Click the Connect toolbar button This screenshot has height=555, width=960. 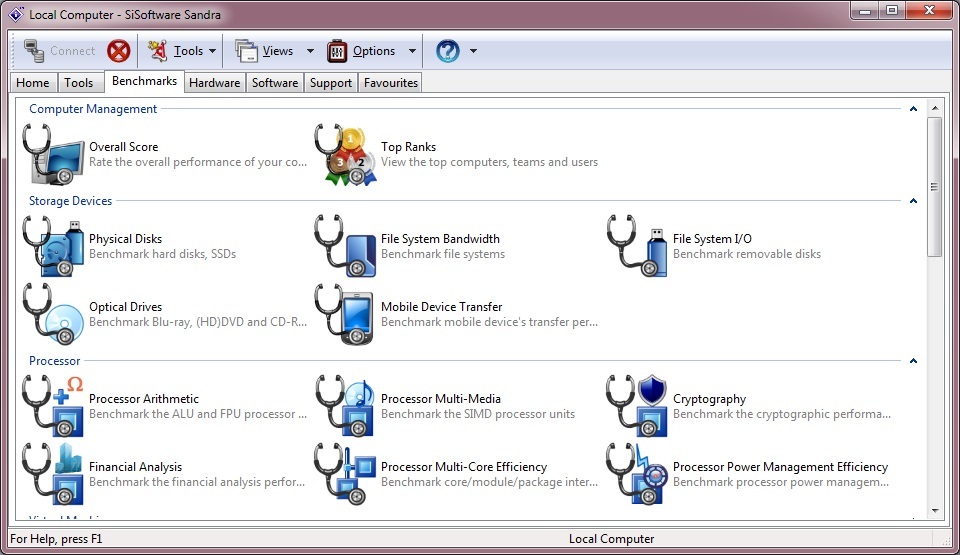tap(59, 51)
